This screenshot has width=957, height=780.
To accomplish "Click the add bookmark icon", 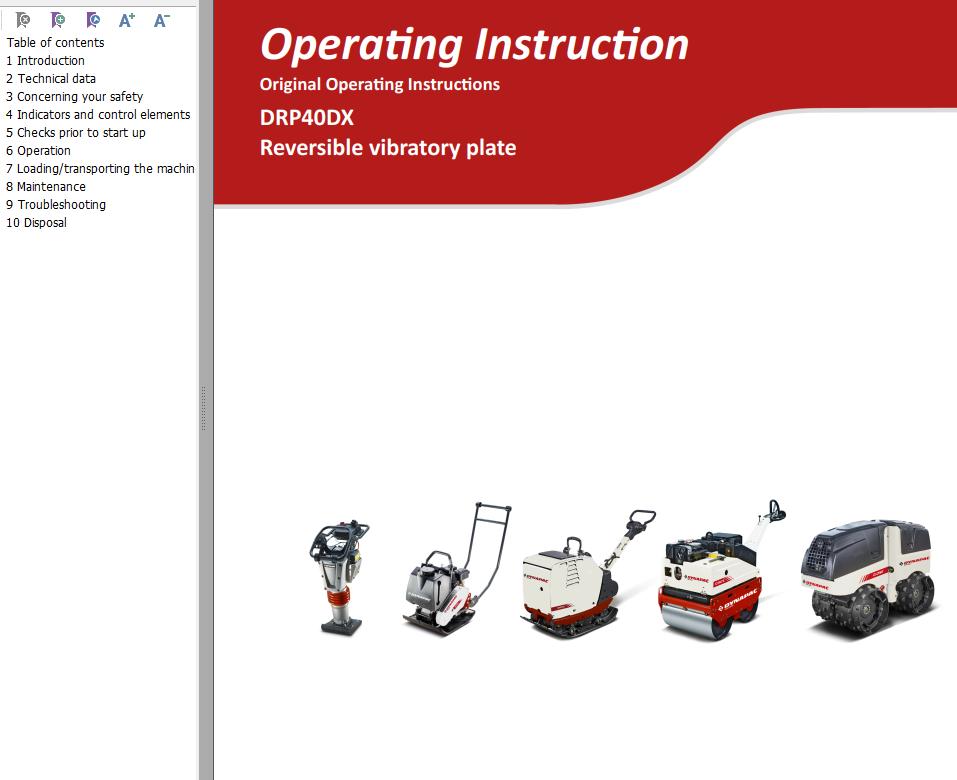I will 58,20.
